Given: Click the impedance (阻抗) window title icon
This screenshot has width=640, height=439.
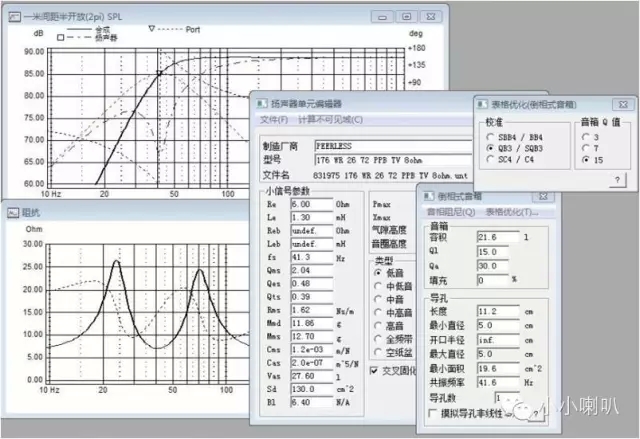Looking at the screenshot, I should 10,212.
